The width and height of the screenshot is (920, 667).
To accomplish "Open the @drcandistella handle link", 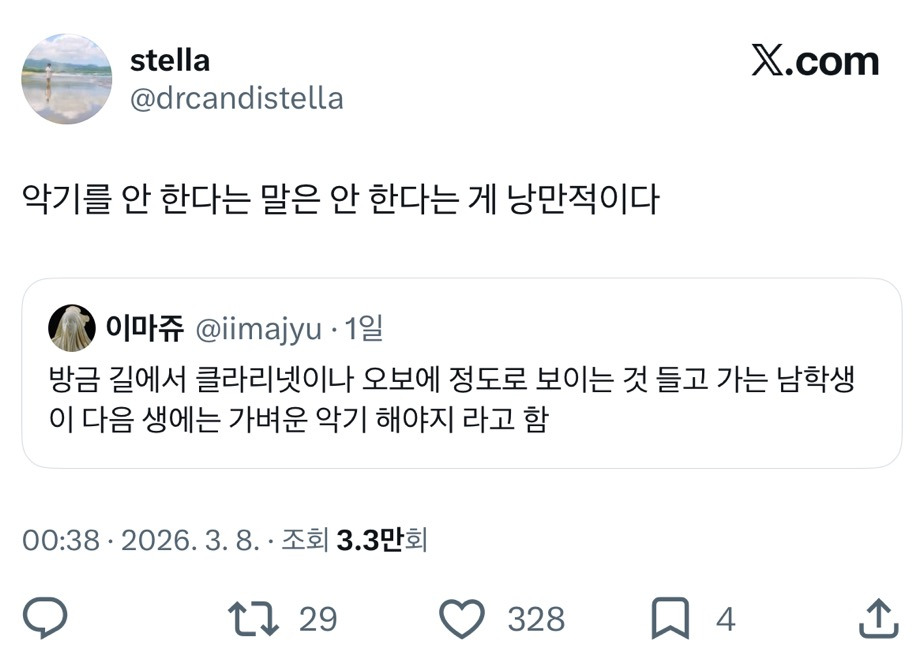I will [x=237, y=99].
